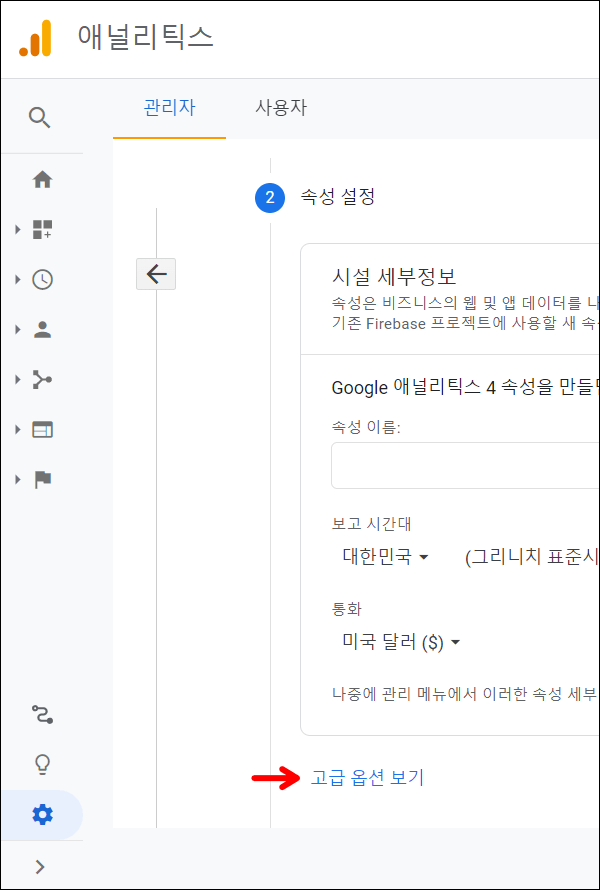Open the Audience person icon
Screen dimensions: 600x890
43,329
